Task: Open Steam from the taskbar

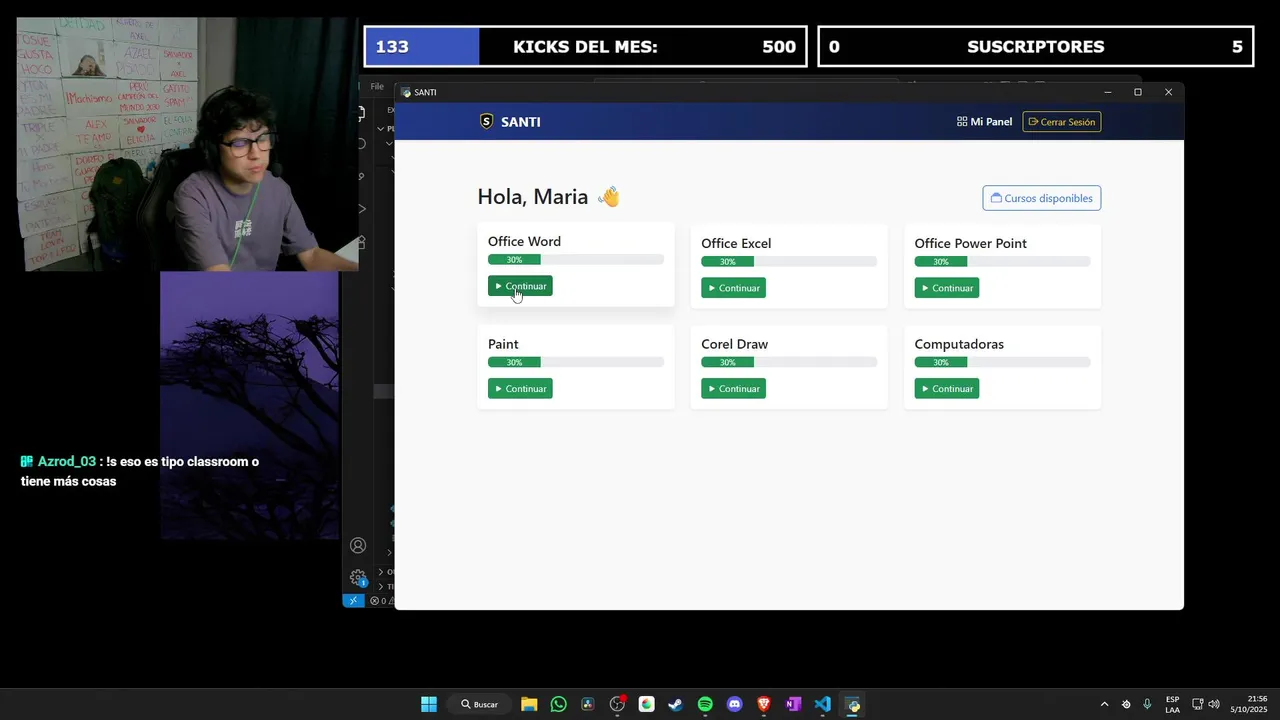Action: 676,704
